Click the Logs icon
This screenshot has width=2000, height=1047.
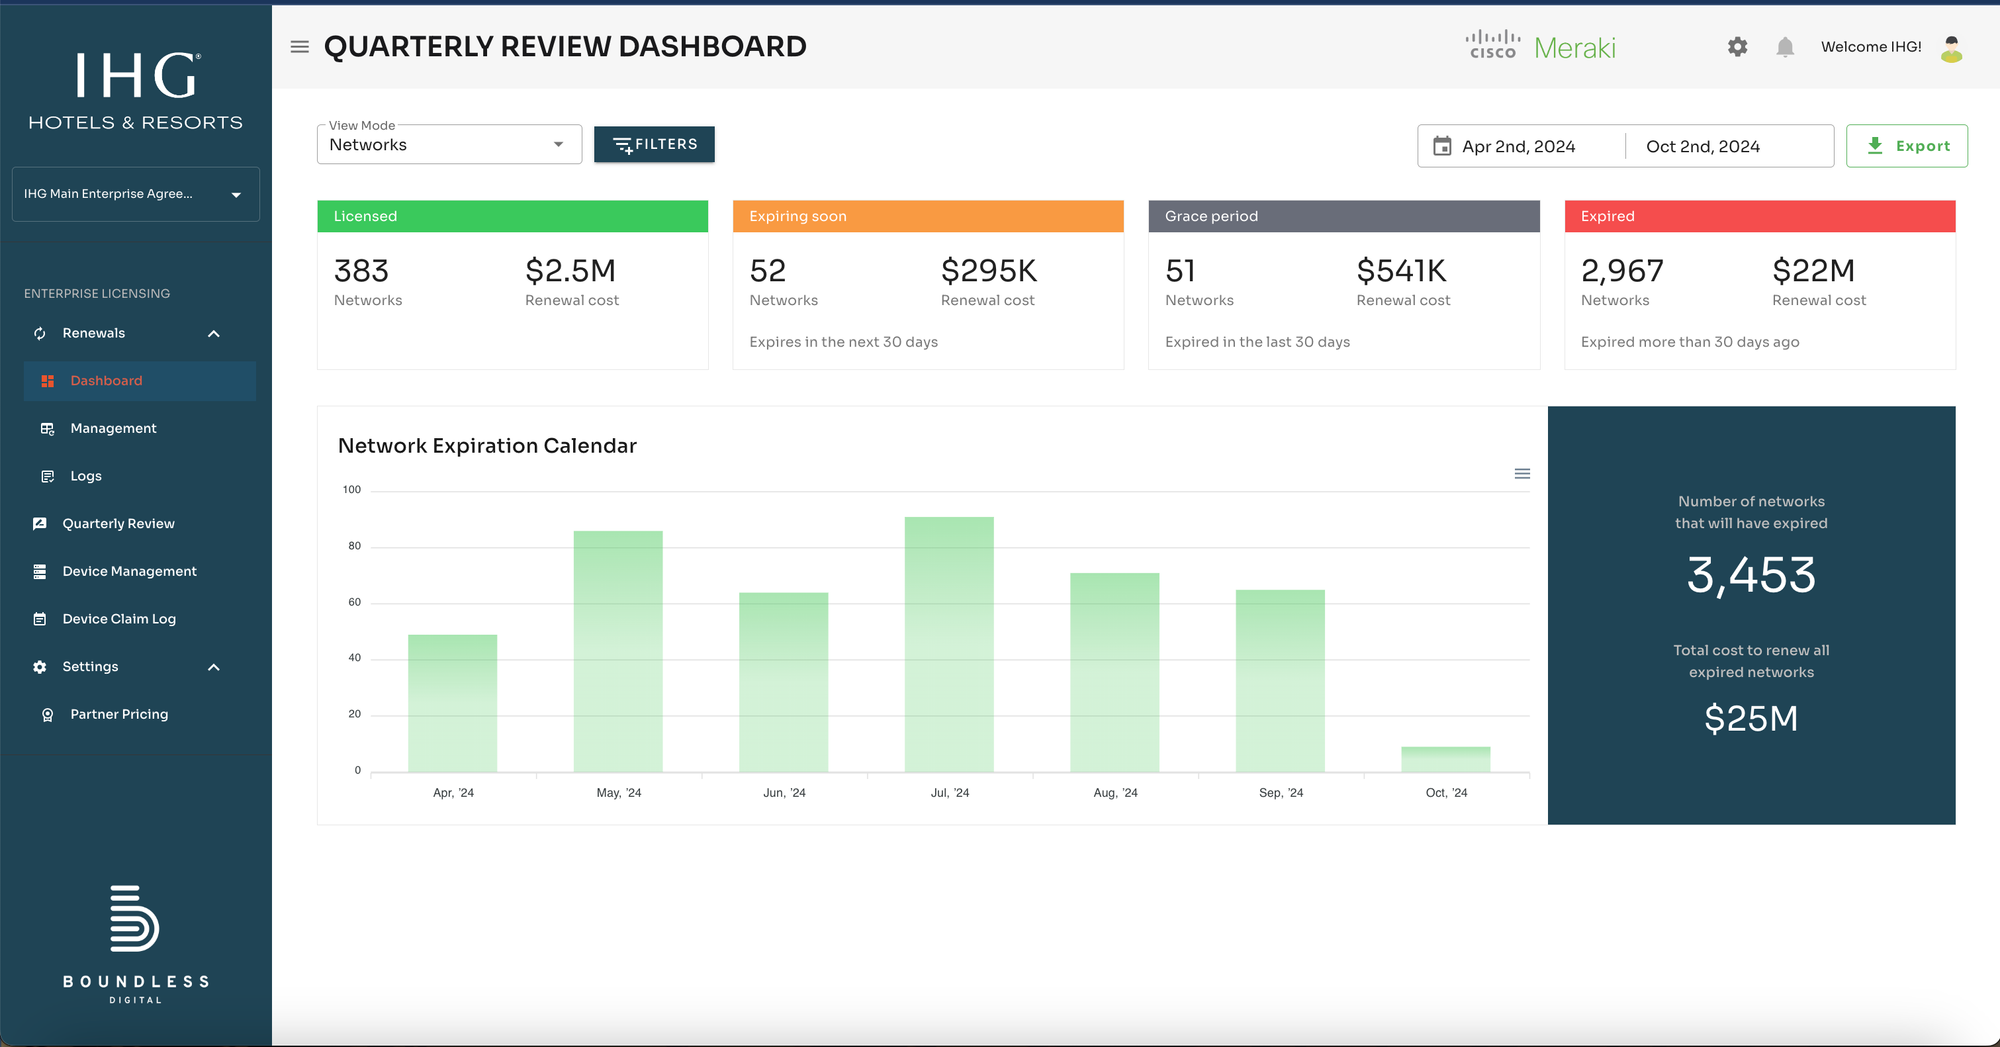[48, 475]
